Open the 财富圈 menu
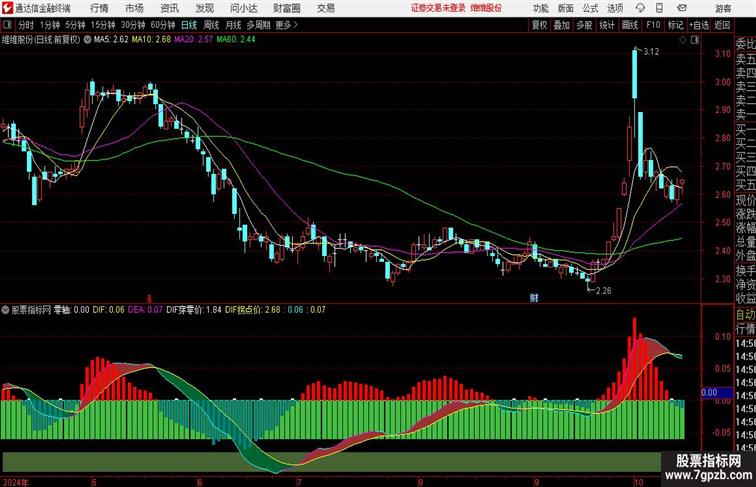The width and height of the screenshot is (756, 487). click(x=286, y=8)
